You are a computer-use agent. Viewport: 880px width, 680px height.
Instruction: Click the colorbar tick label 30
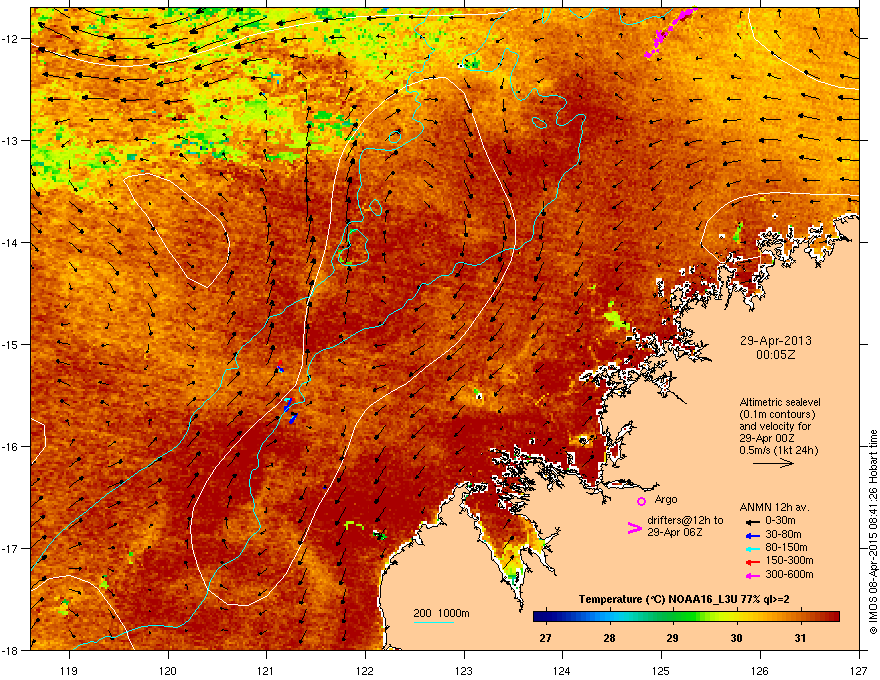tap(736, 638)
